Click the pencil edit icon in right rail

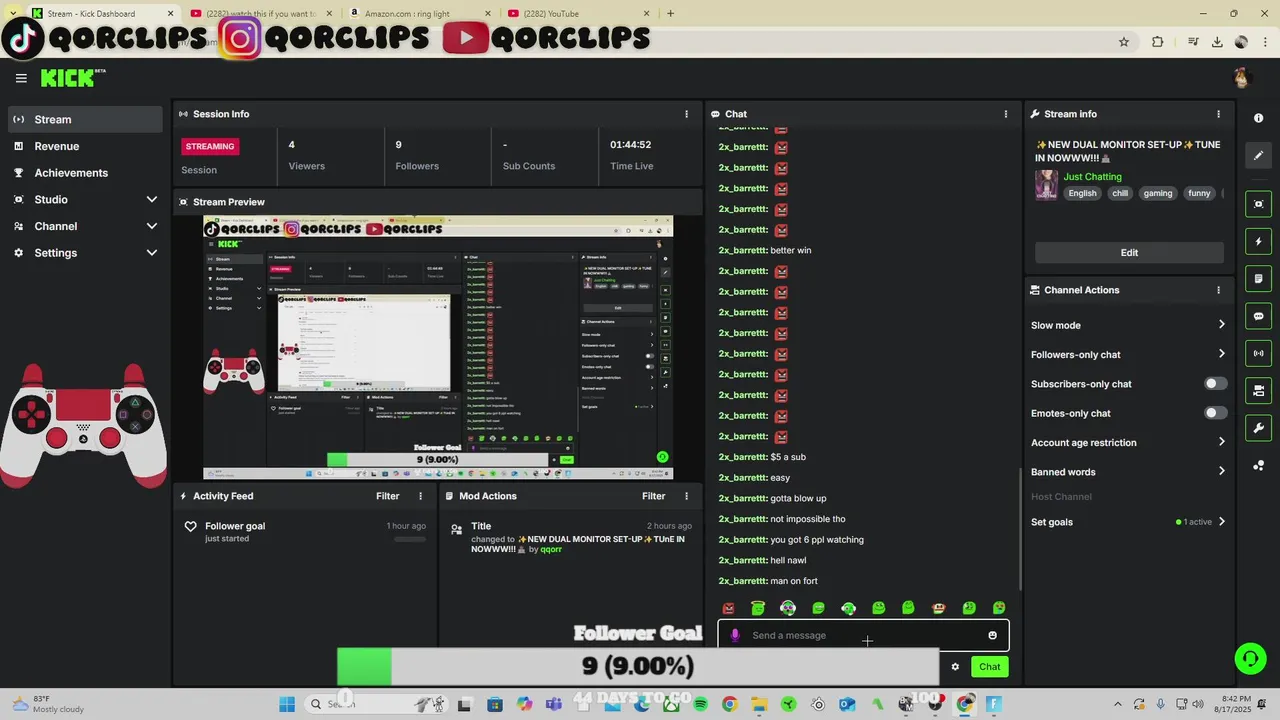pyautogui.click(x=1258, y=156)
